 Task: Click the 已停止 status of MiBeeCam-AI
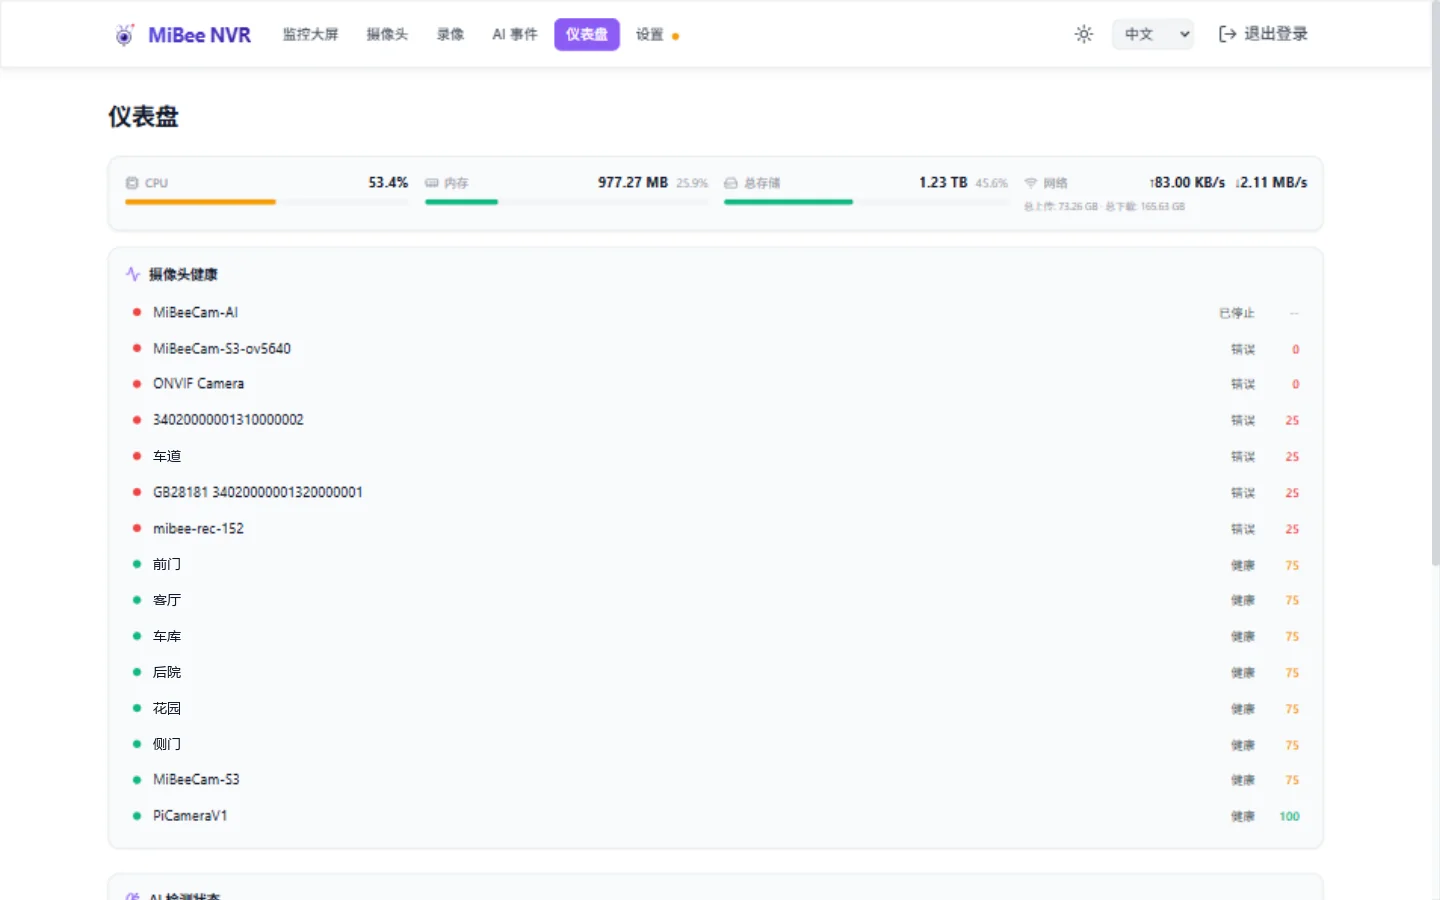1236,313
